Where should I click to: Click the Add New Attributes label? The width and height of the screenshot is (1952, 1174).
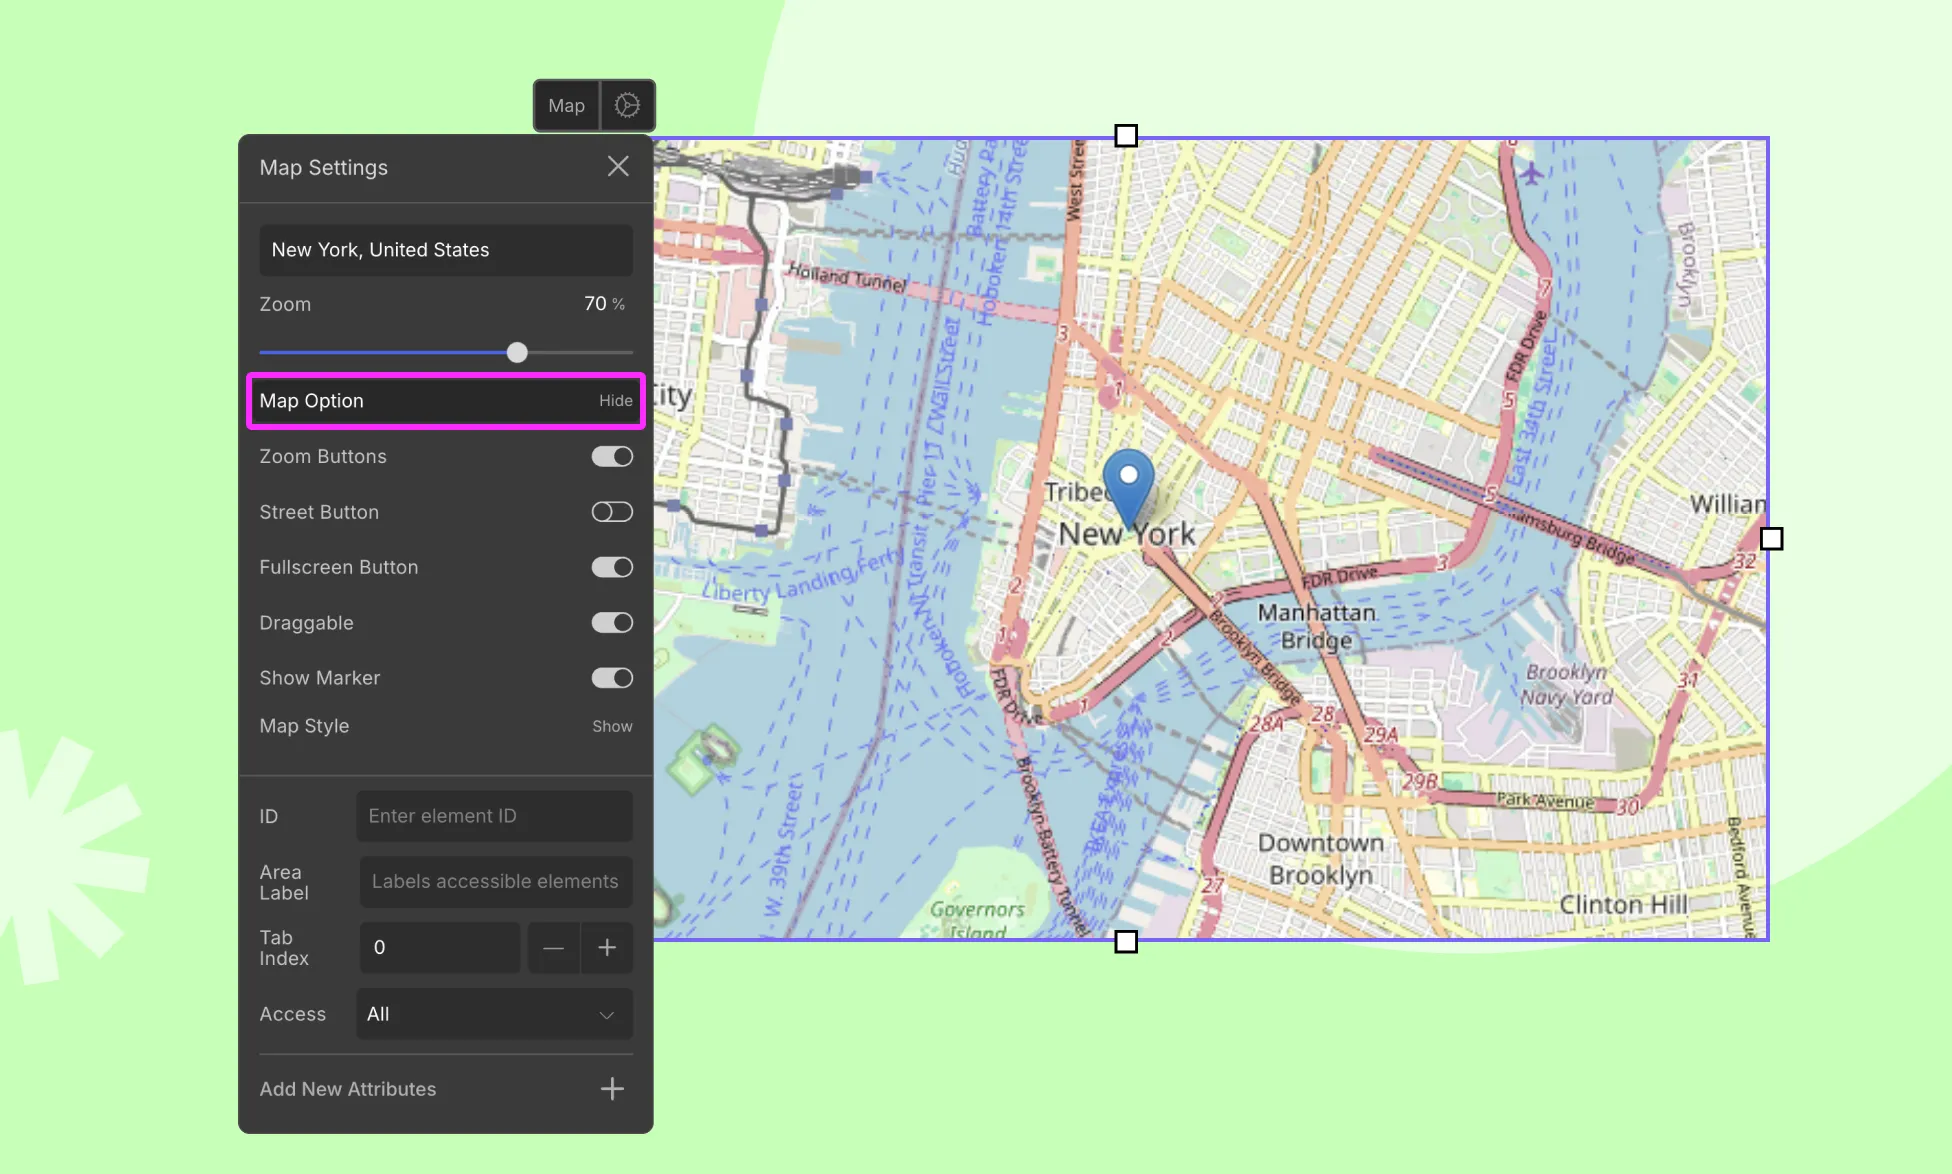[348, 1089]
